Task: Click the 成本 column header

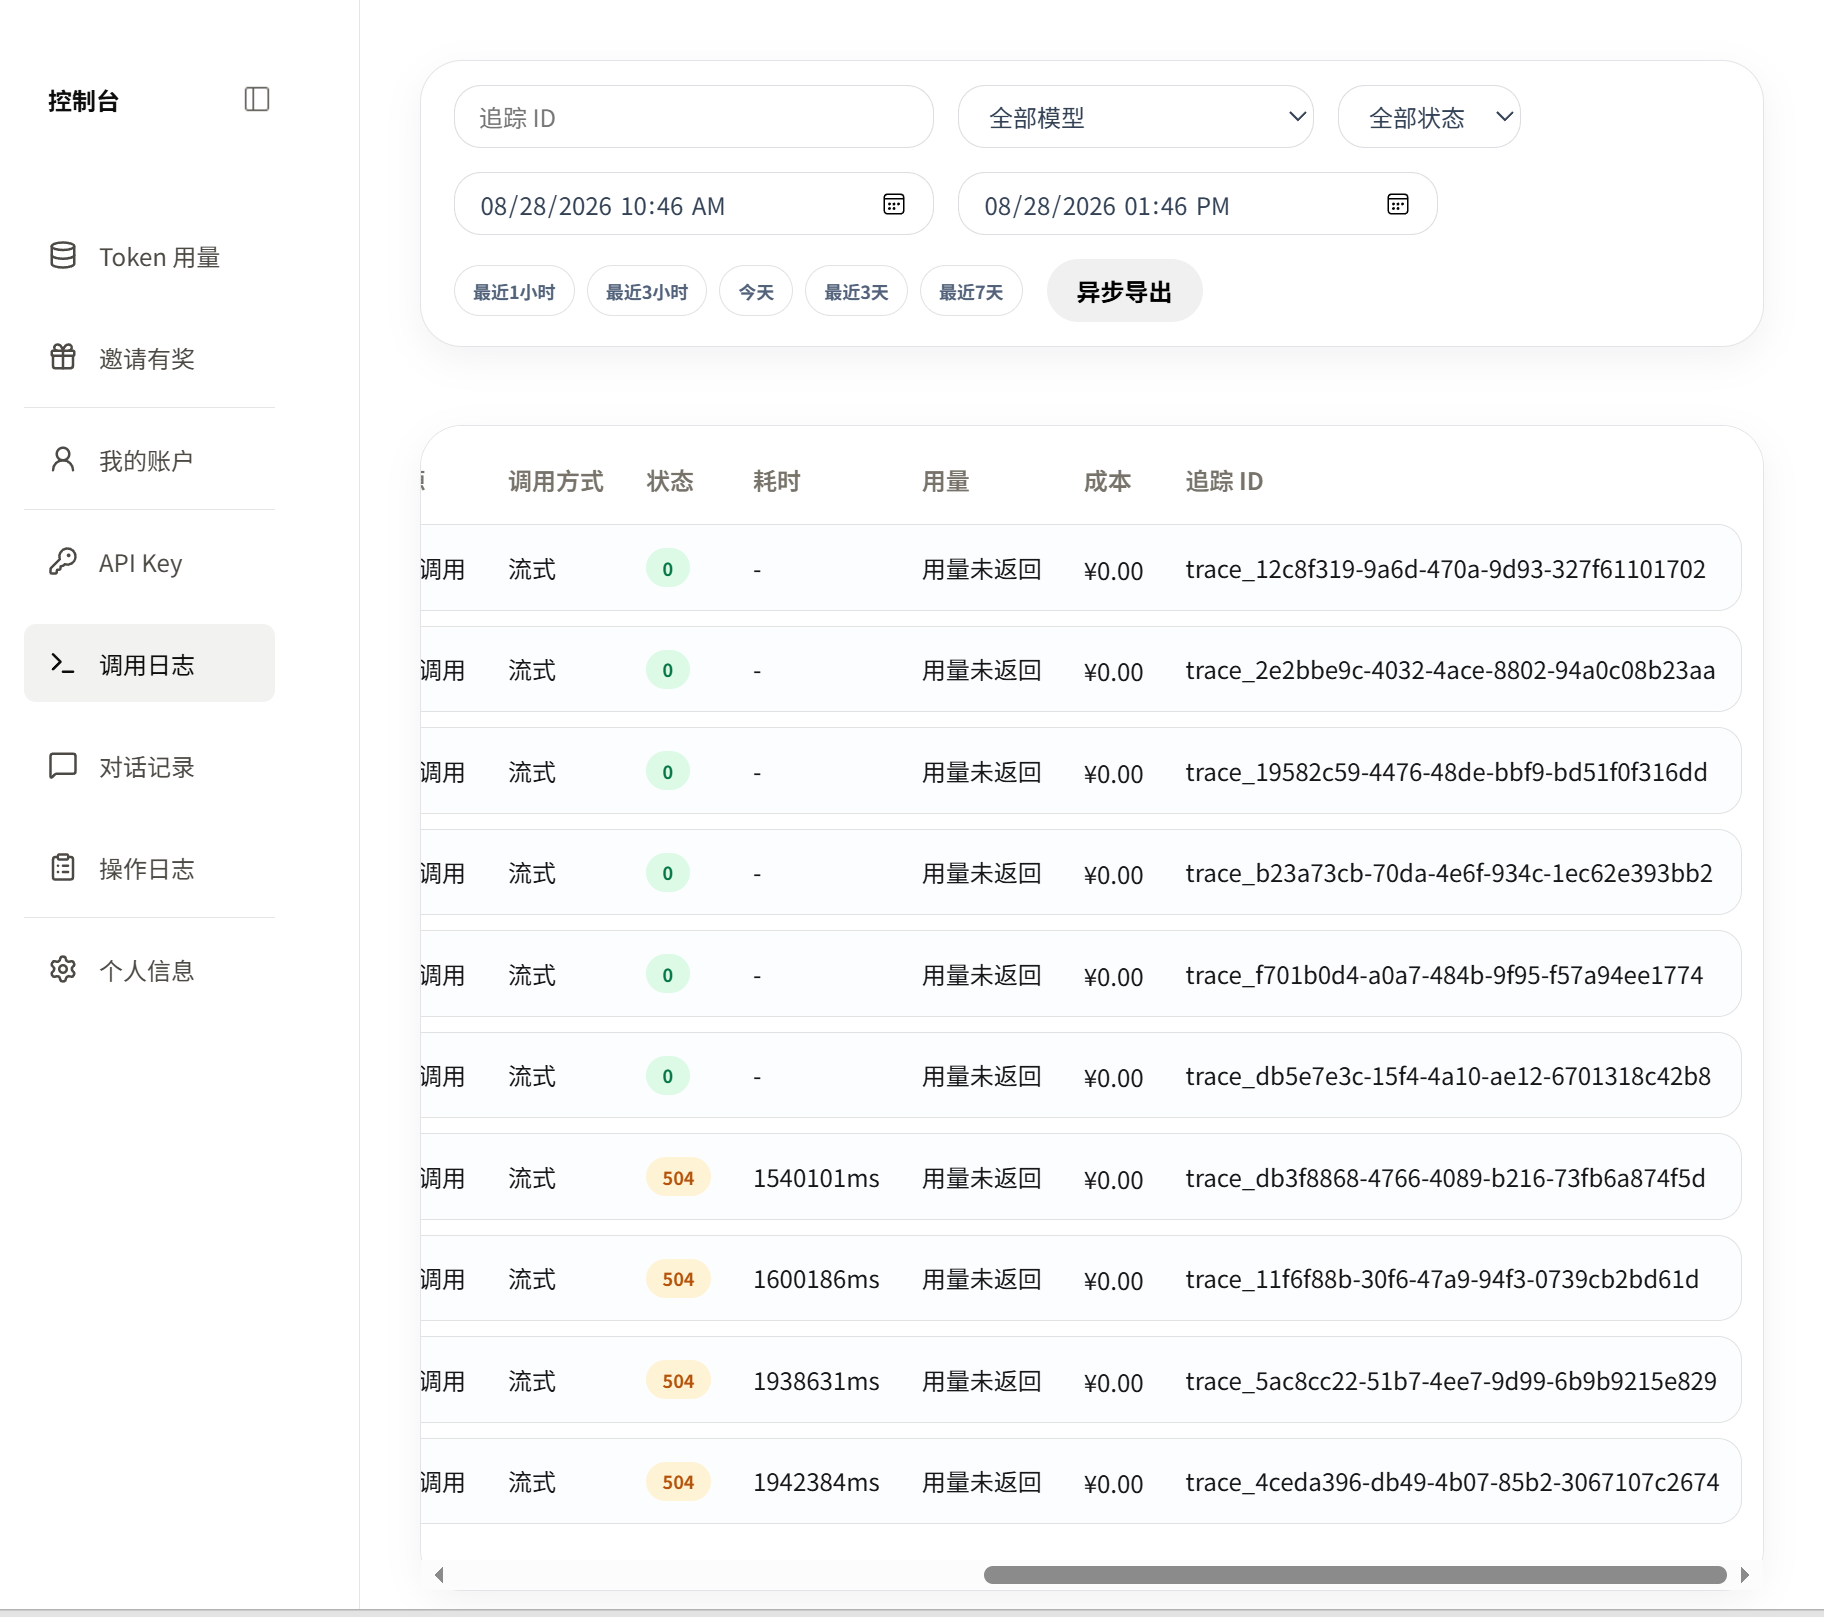Action: tap(1108, 481)
